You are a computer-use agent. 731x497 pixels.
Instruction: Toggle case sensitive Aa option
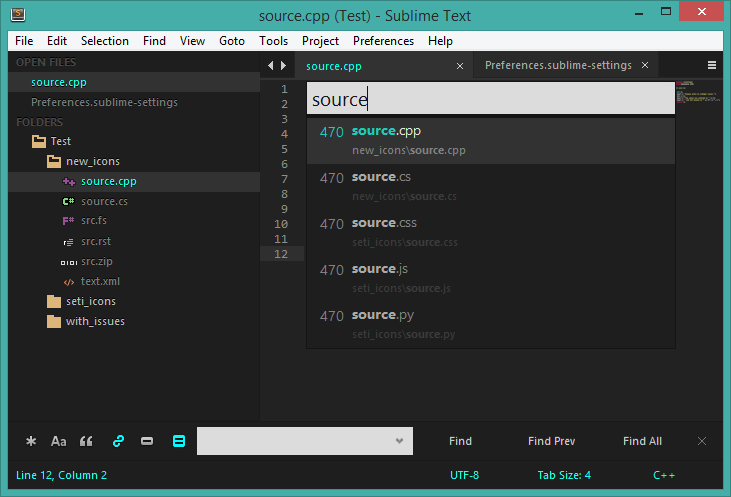tap(58, 441)
